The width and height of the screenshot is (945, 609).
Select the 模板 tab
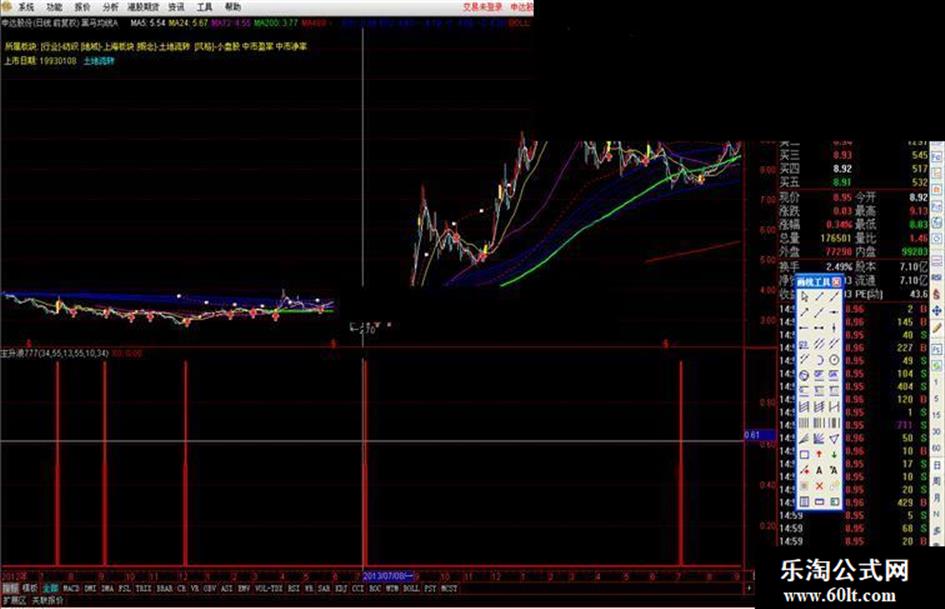pyautogui.click(x=30, y=588)
